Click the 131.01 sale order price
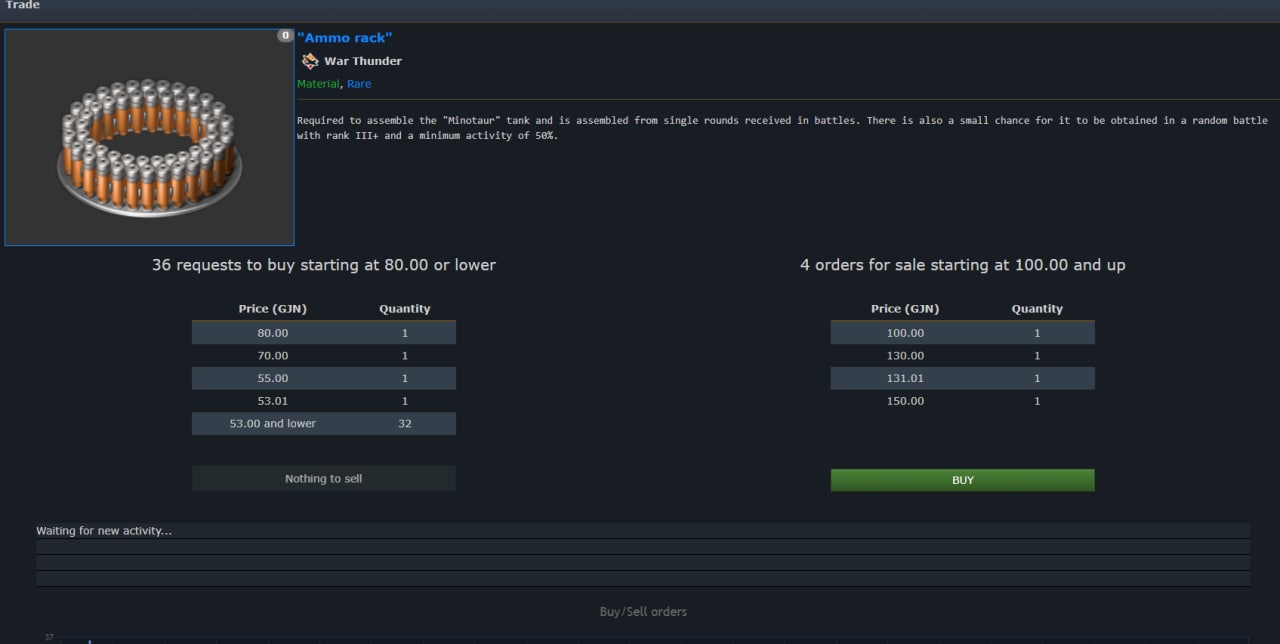This screenshot has height=644, width=1280. click(905, 378)
